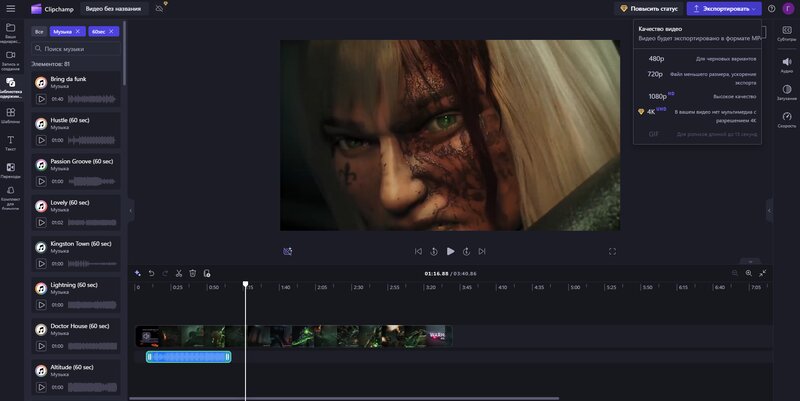Viewport: 800px width, 401px height.
Task: Check the cloud sync status icon
Action: tap(160, 9)
